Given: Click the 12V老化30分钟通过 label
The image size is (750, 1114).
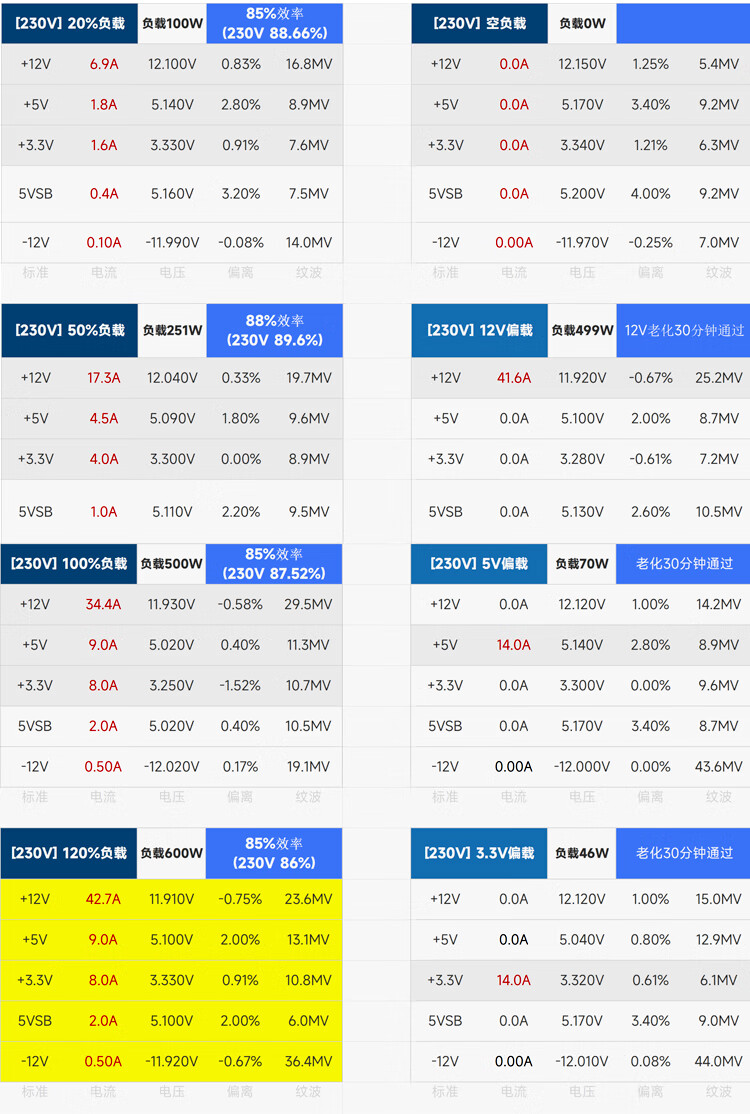Looking at the screenshot, I should click(x=684, y=330).
